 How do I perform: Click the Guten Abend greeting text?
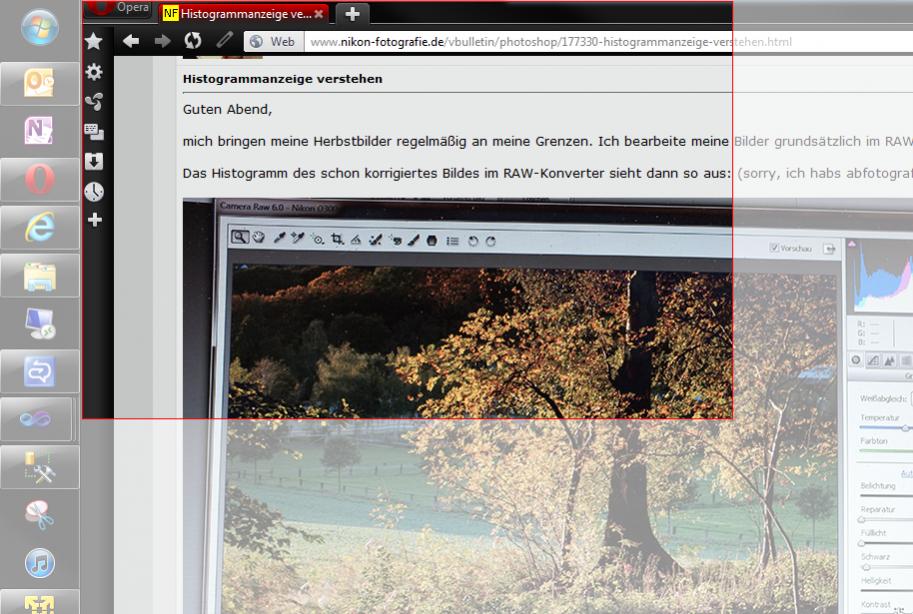(x=227, y=110)
